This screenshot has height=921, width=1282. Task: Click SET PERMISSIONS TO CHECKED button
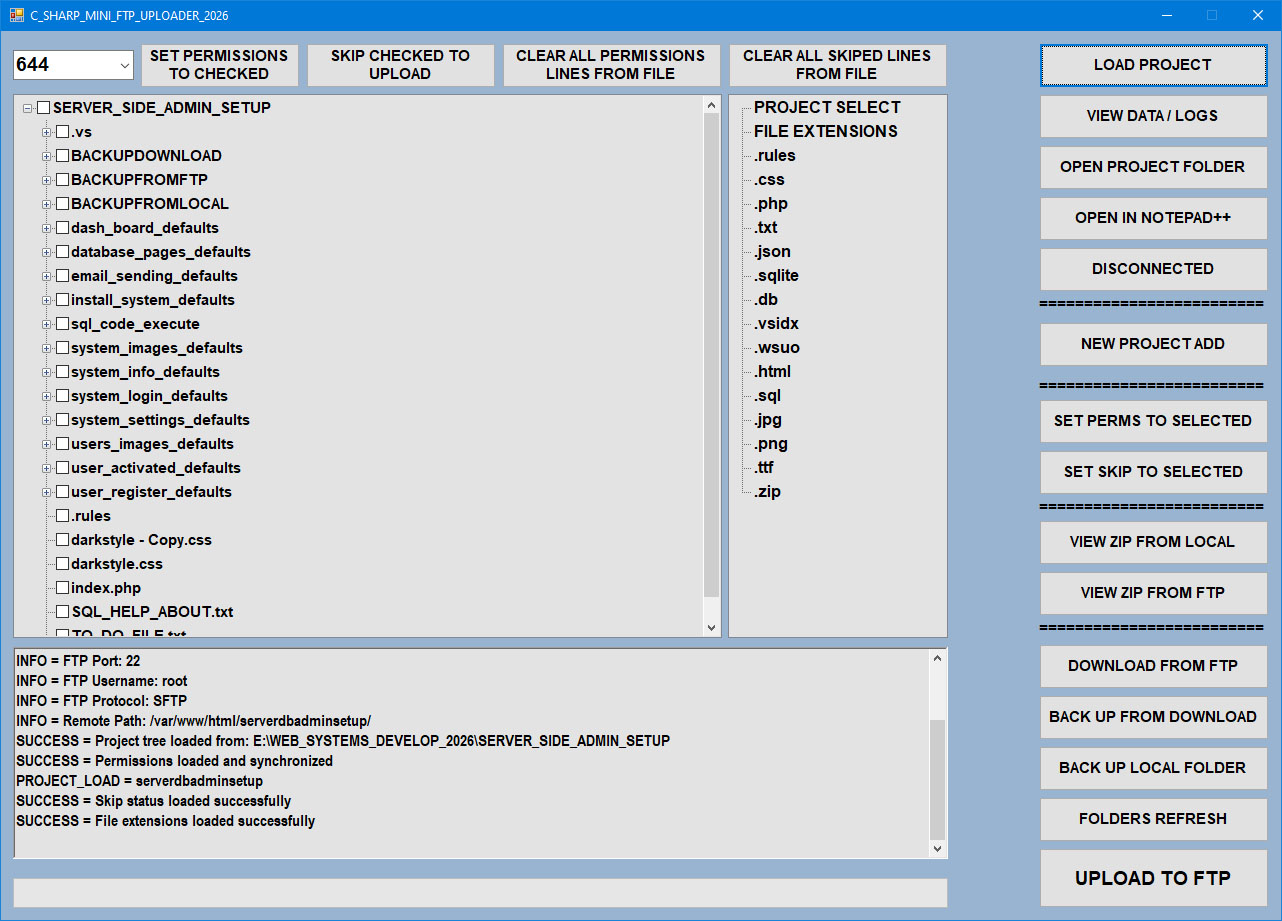219,65
